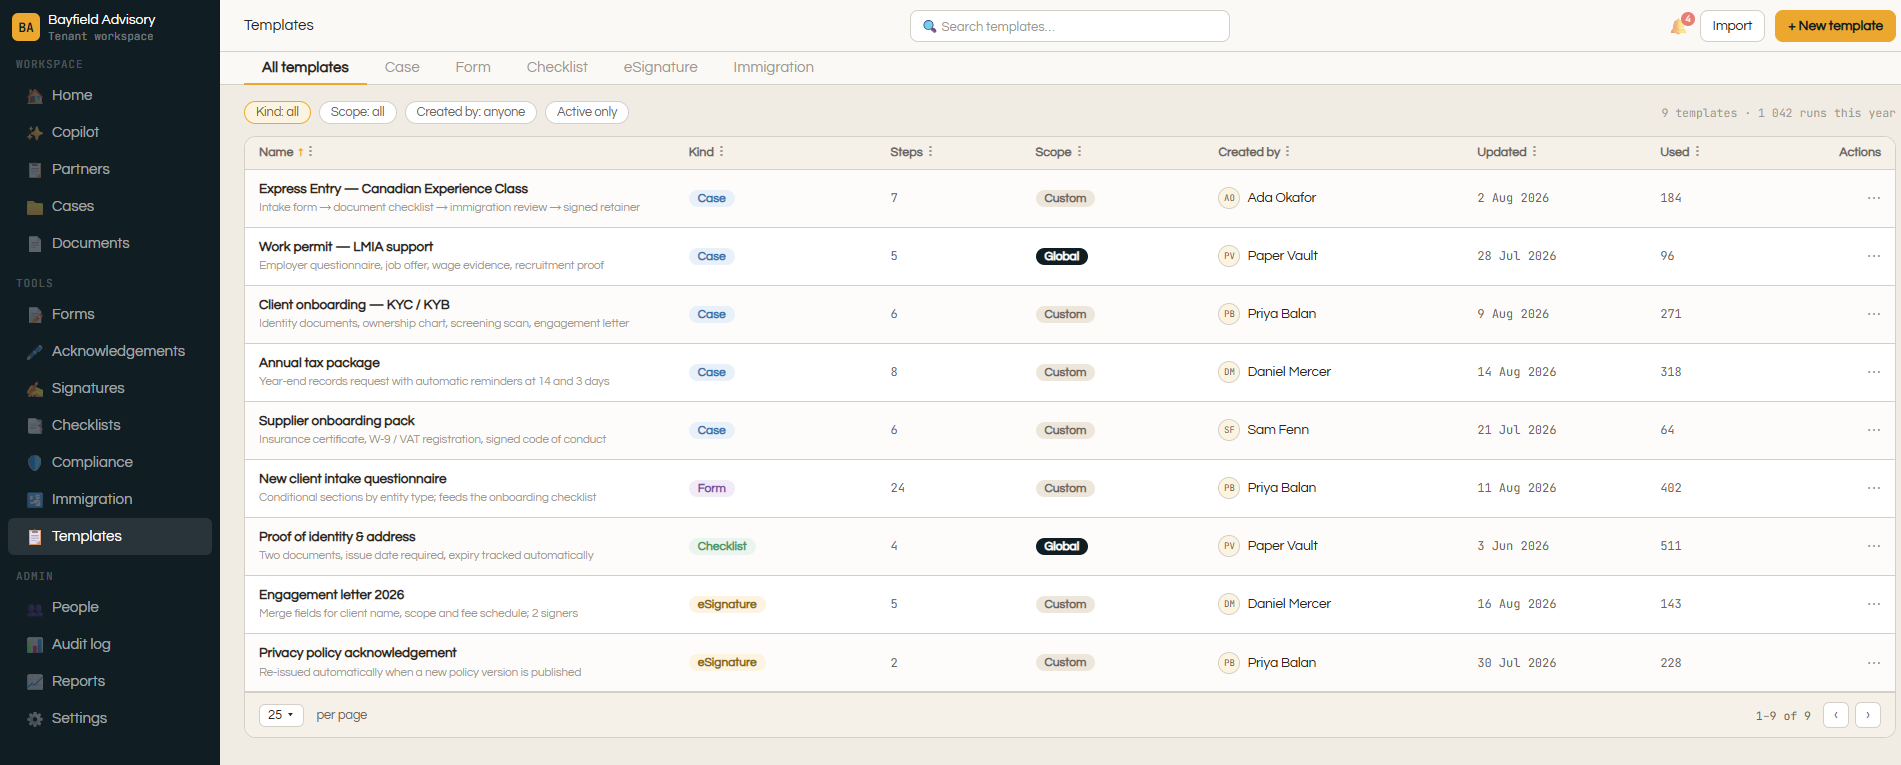Viewport: 1901px width, 765px height.
Task: Open Proof of identity & address template
Action: click(x=337, y=537)
